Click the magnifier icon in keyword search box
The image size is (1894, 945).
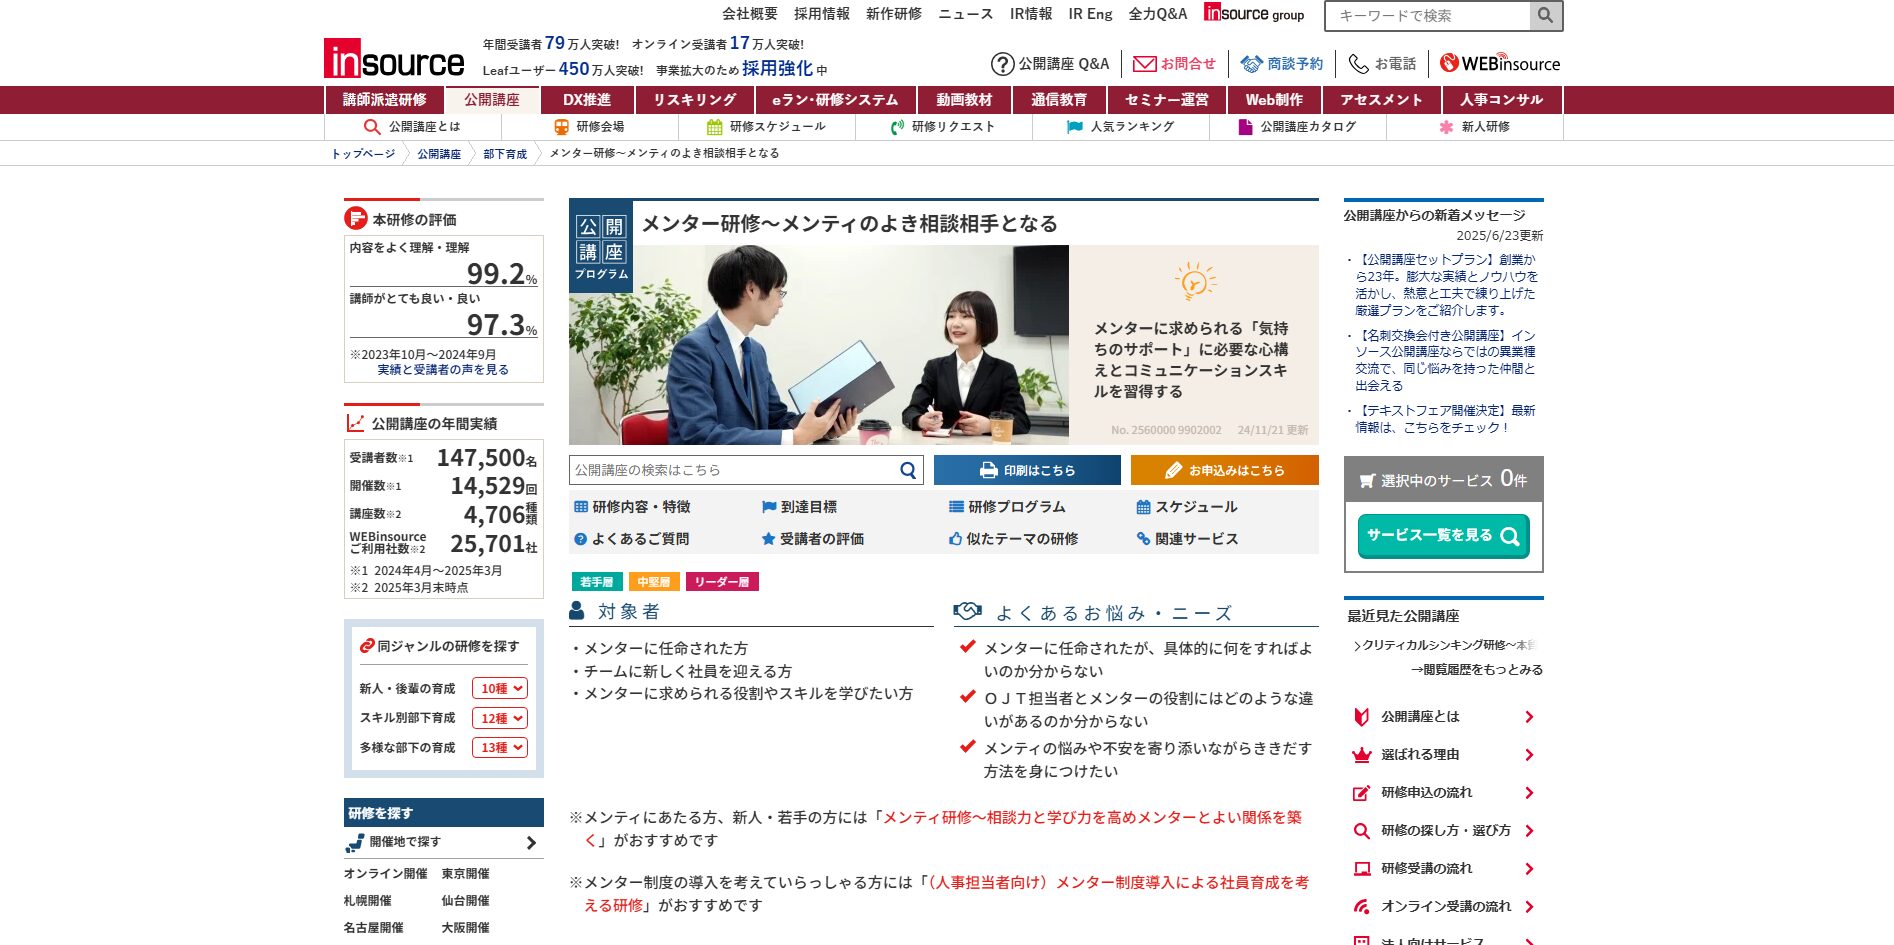[1545, 16]
